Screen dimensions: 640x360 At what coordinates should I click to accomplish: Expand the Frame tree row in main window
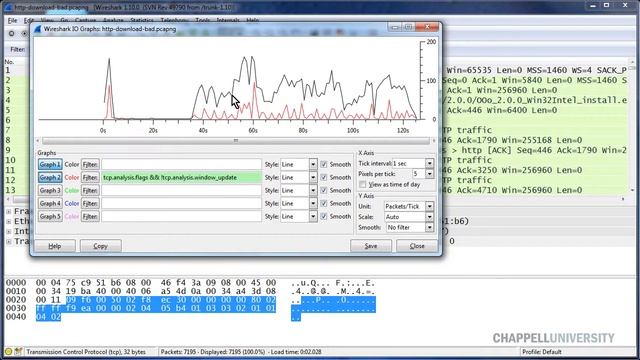(x=9, y=211)
